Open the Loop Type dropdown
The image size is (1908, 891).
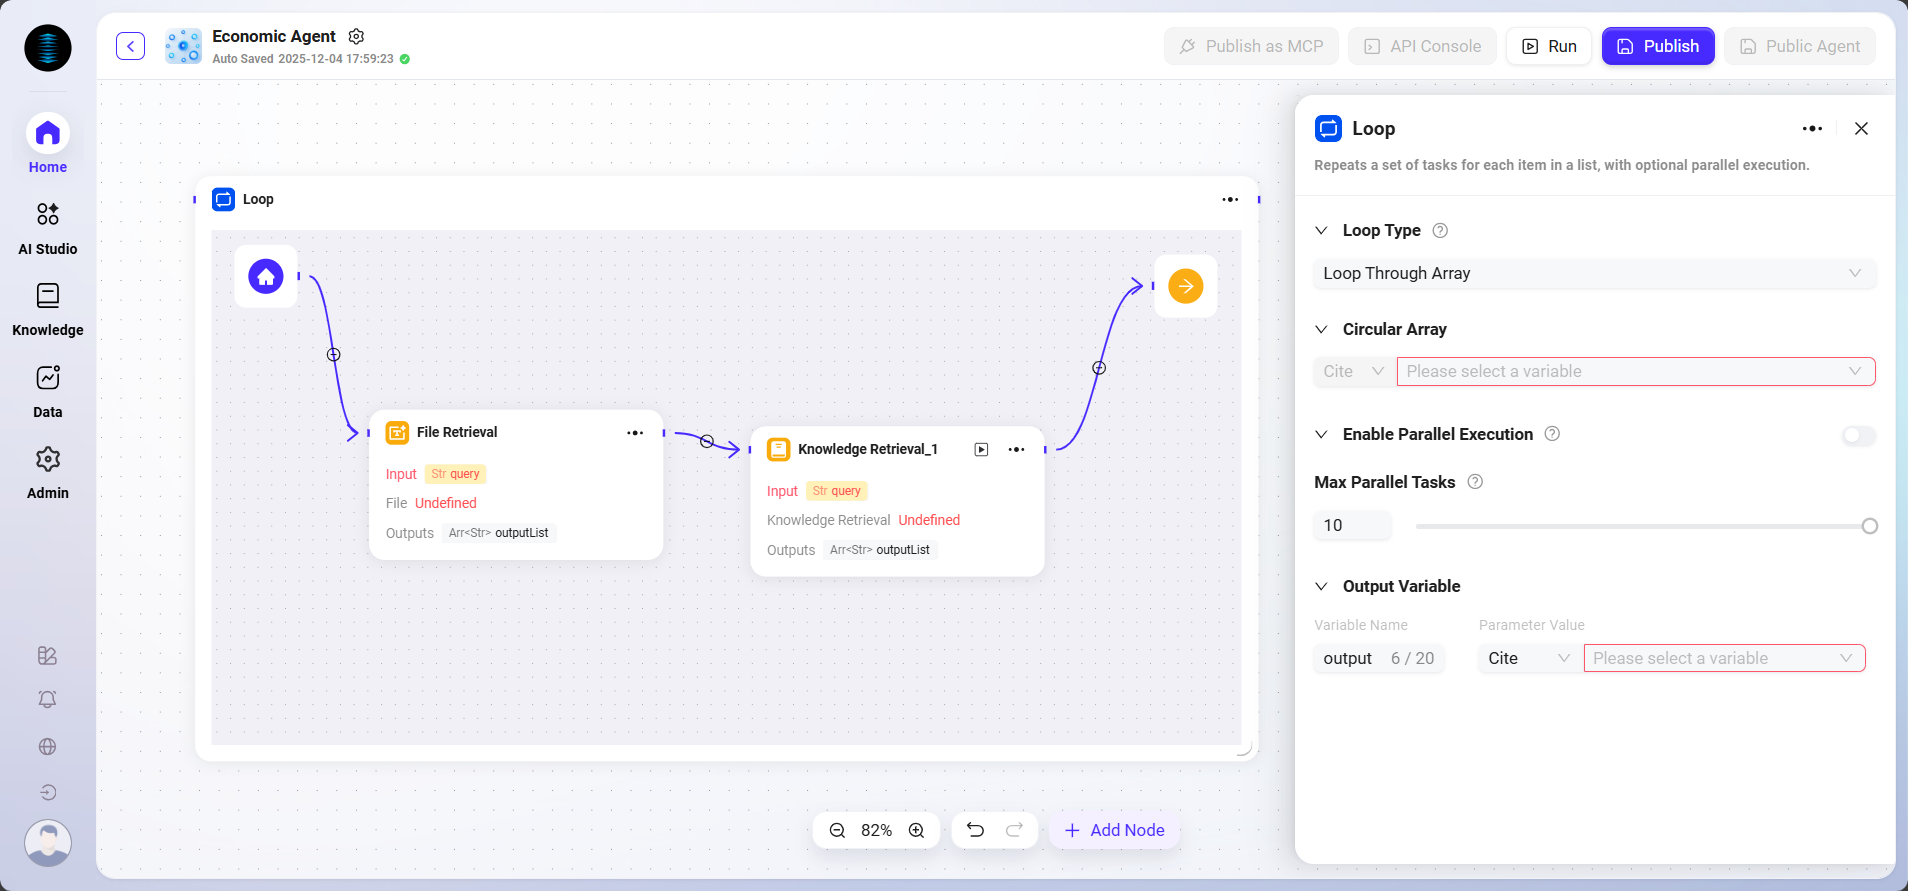1593,273
